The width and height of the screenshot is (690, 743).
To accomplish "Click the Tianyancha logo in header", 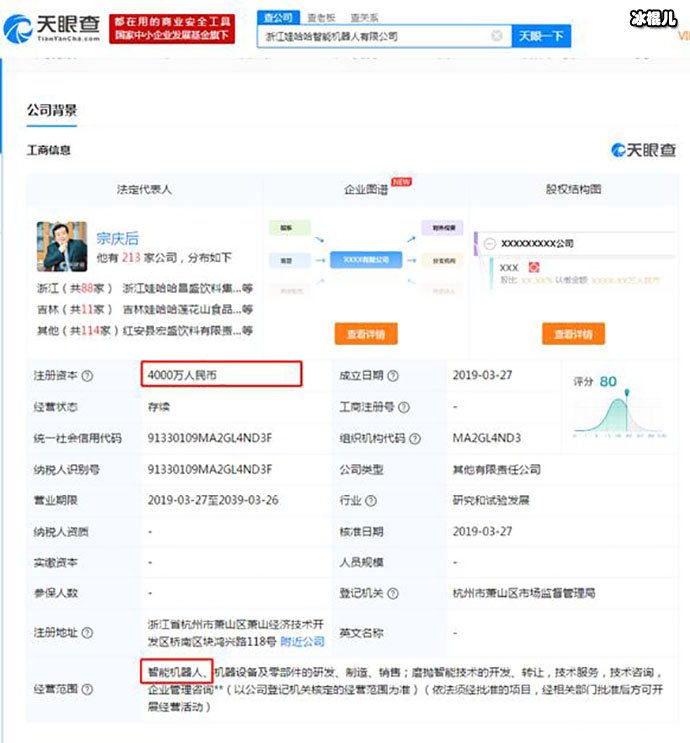I will (x=52, y=28).
